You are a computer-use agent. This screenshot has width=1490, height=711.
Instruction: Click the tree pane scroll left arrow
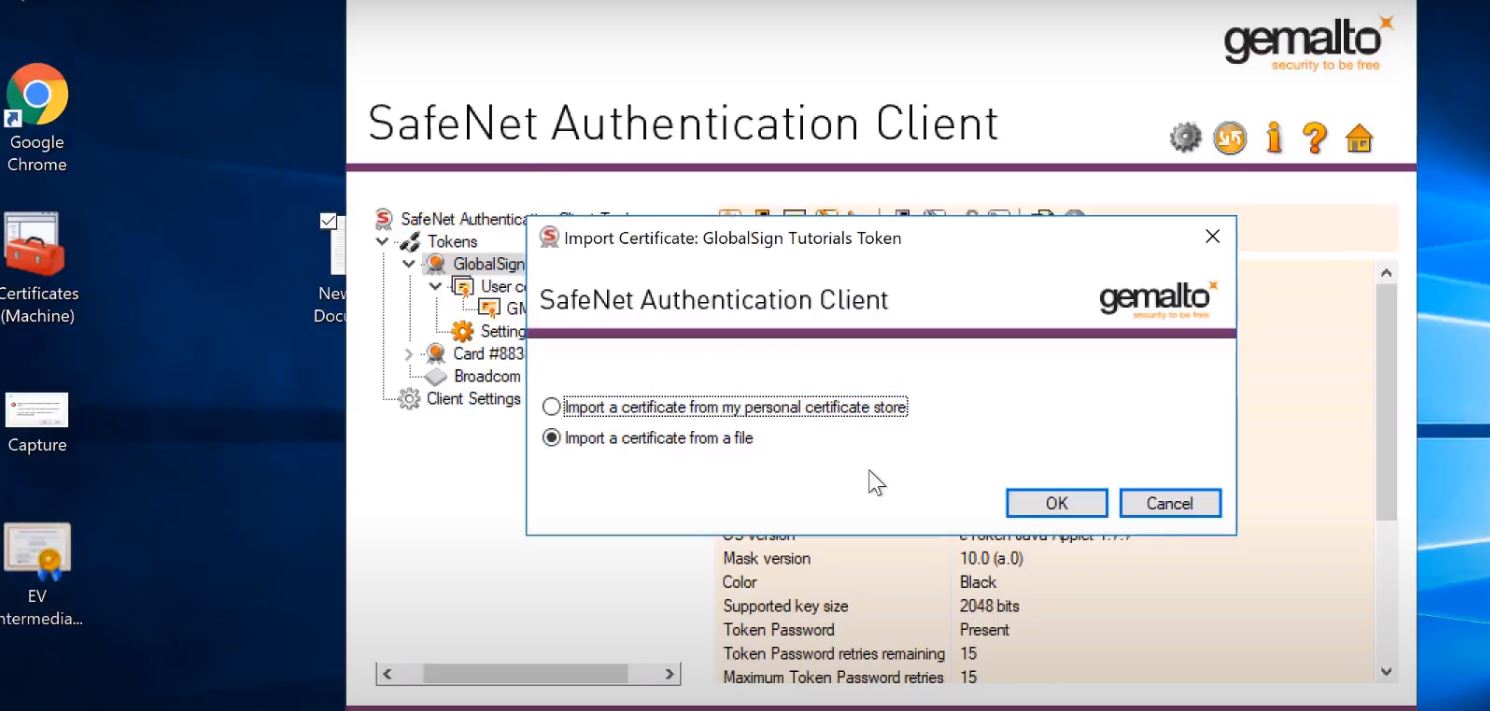(387, 675)
